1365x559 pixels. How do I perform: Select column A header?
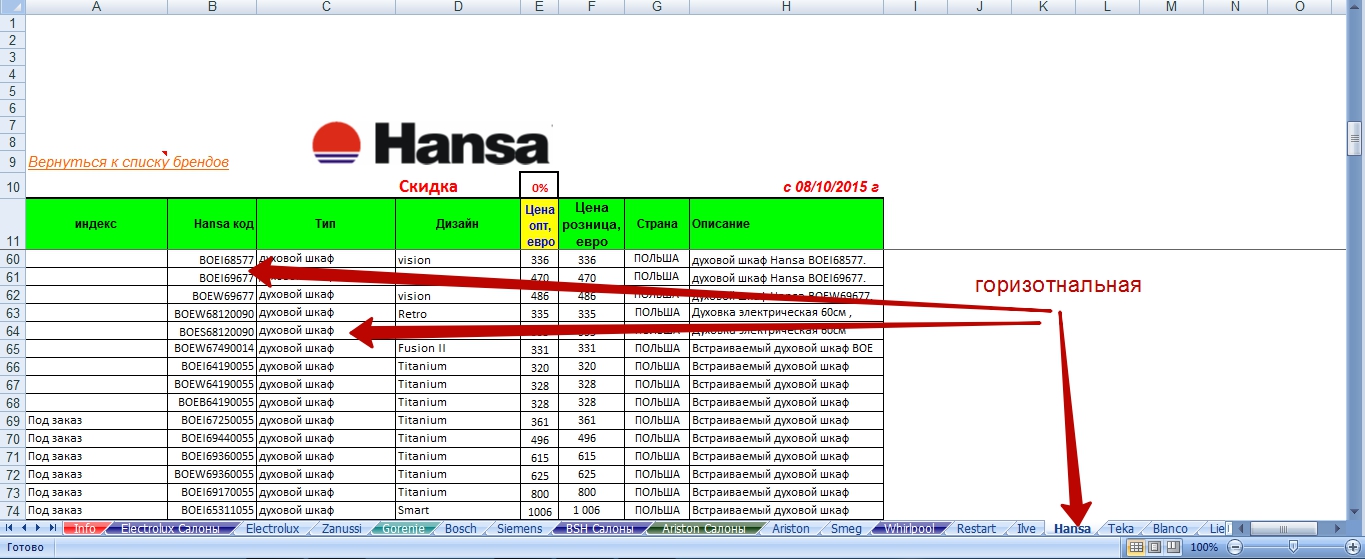(96, 7)
